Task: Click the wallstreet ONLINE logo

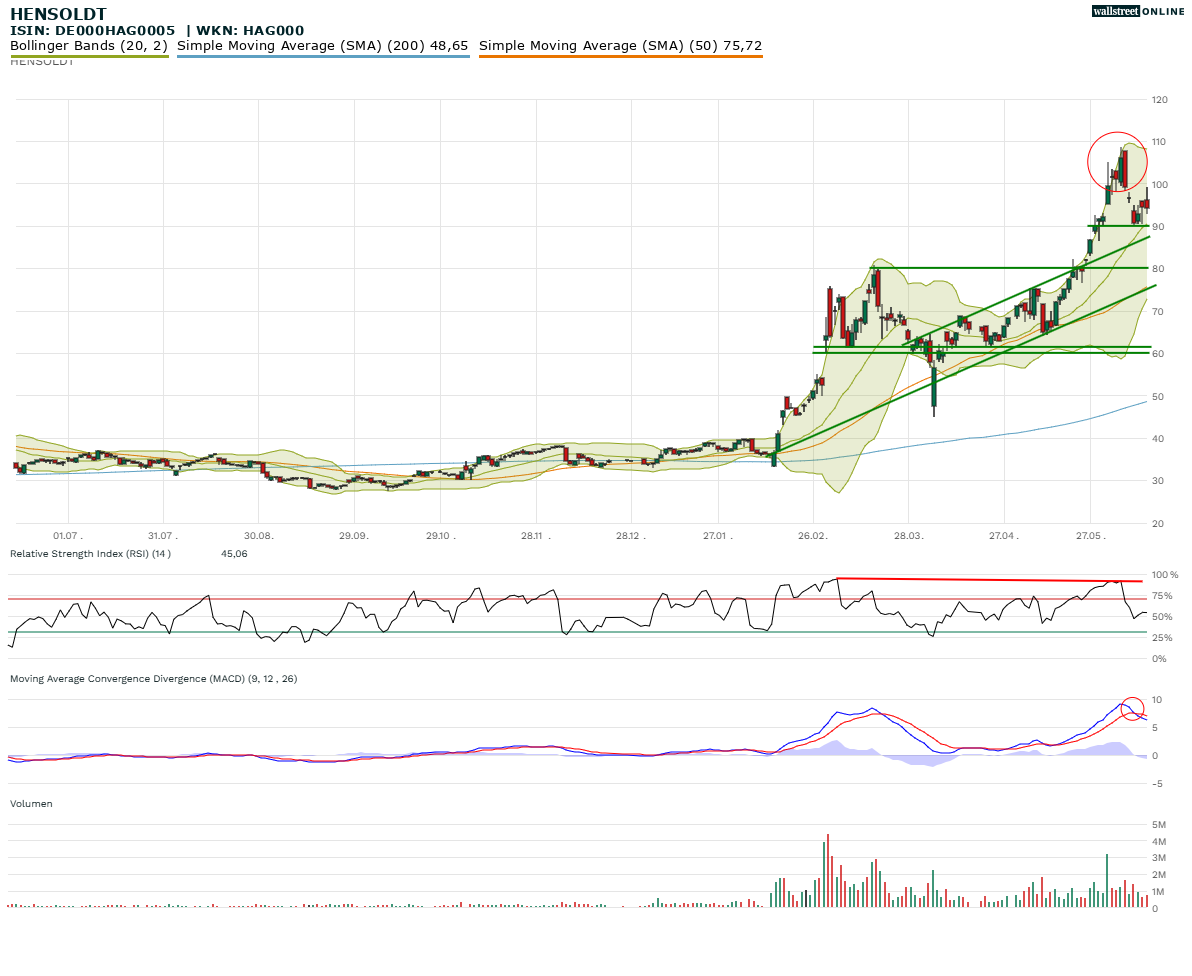Action: [x=1137, y=11]
